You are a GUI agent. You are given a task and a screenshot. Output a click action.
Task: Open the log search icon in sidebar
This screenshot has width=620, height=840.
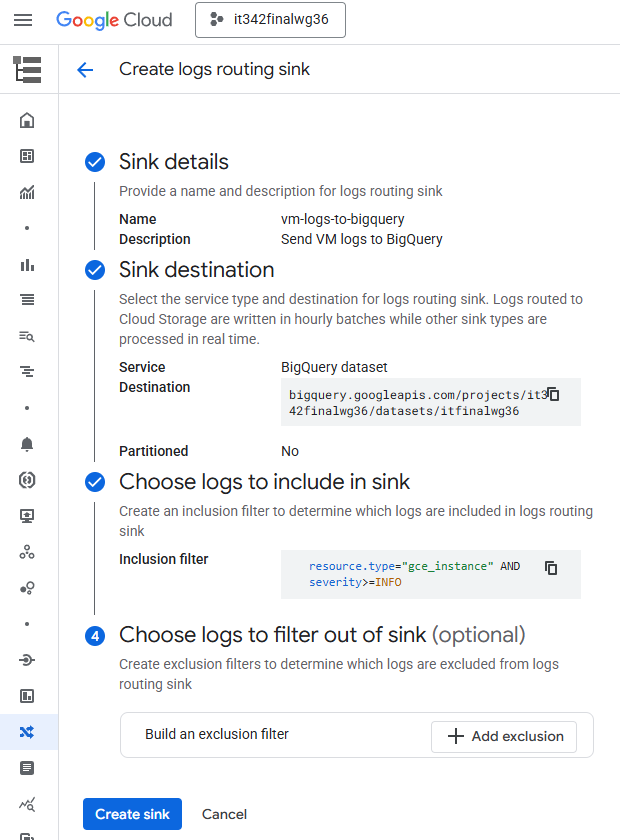[x=27, y=336]
